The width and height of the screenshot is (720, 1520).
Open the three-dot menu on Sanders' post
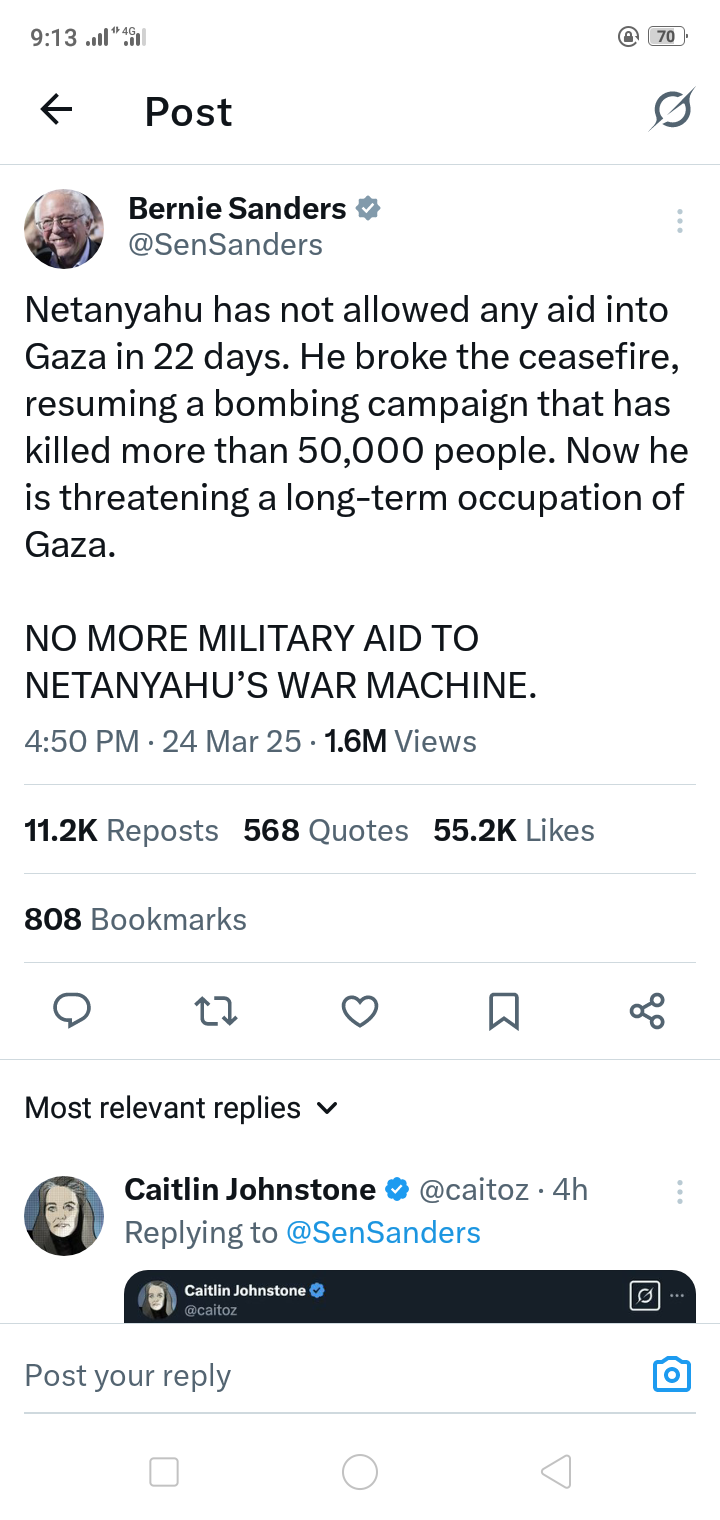(680, 221)
